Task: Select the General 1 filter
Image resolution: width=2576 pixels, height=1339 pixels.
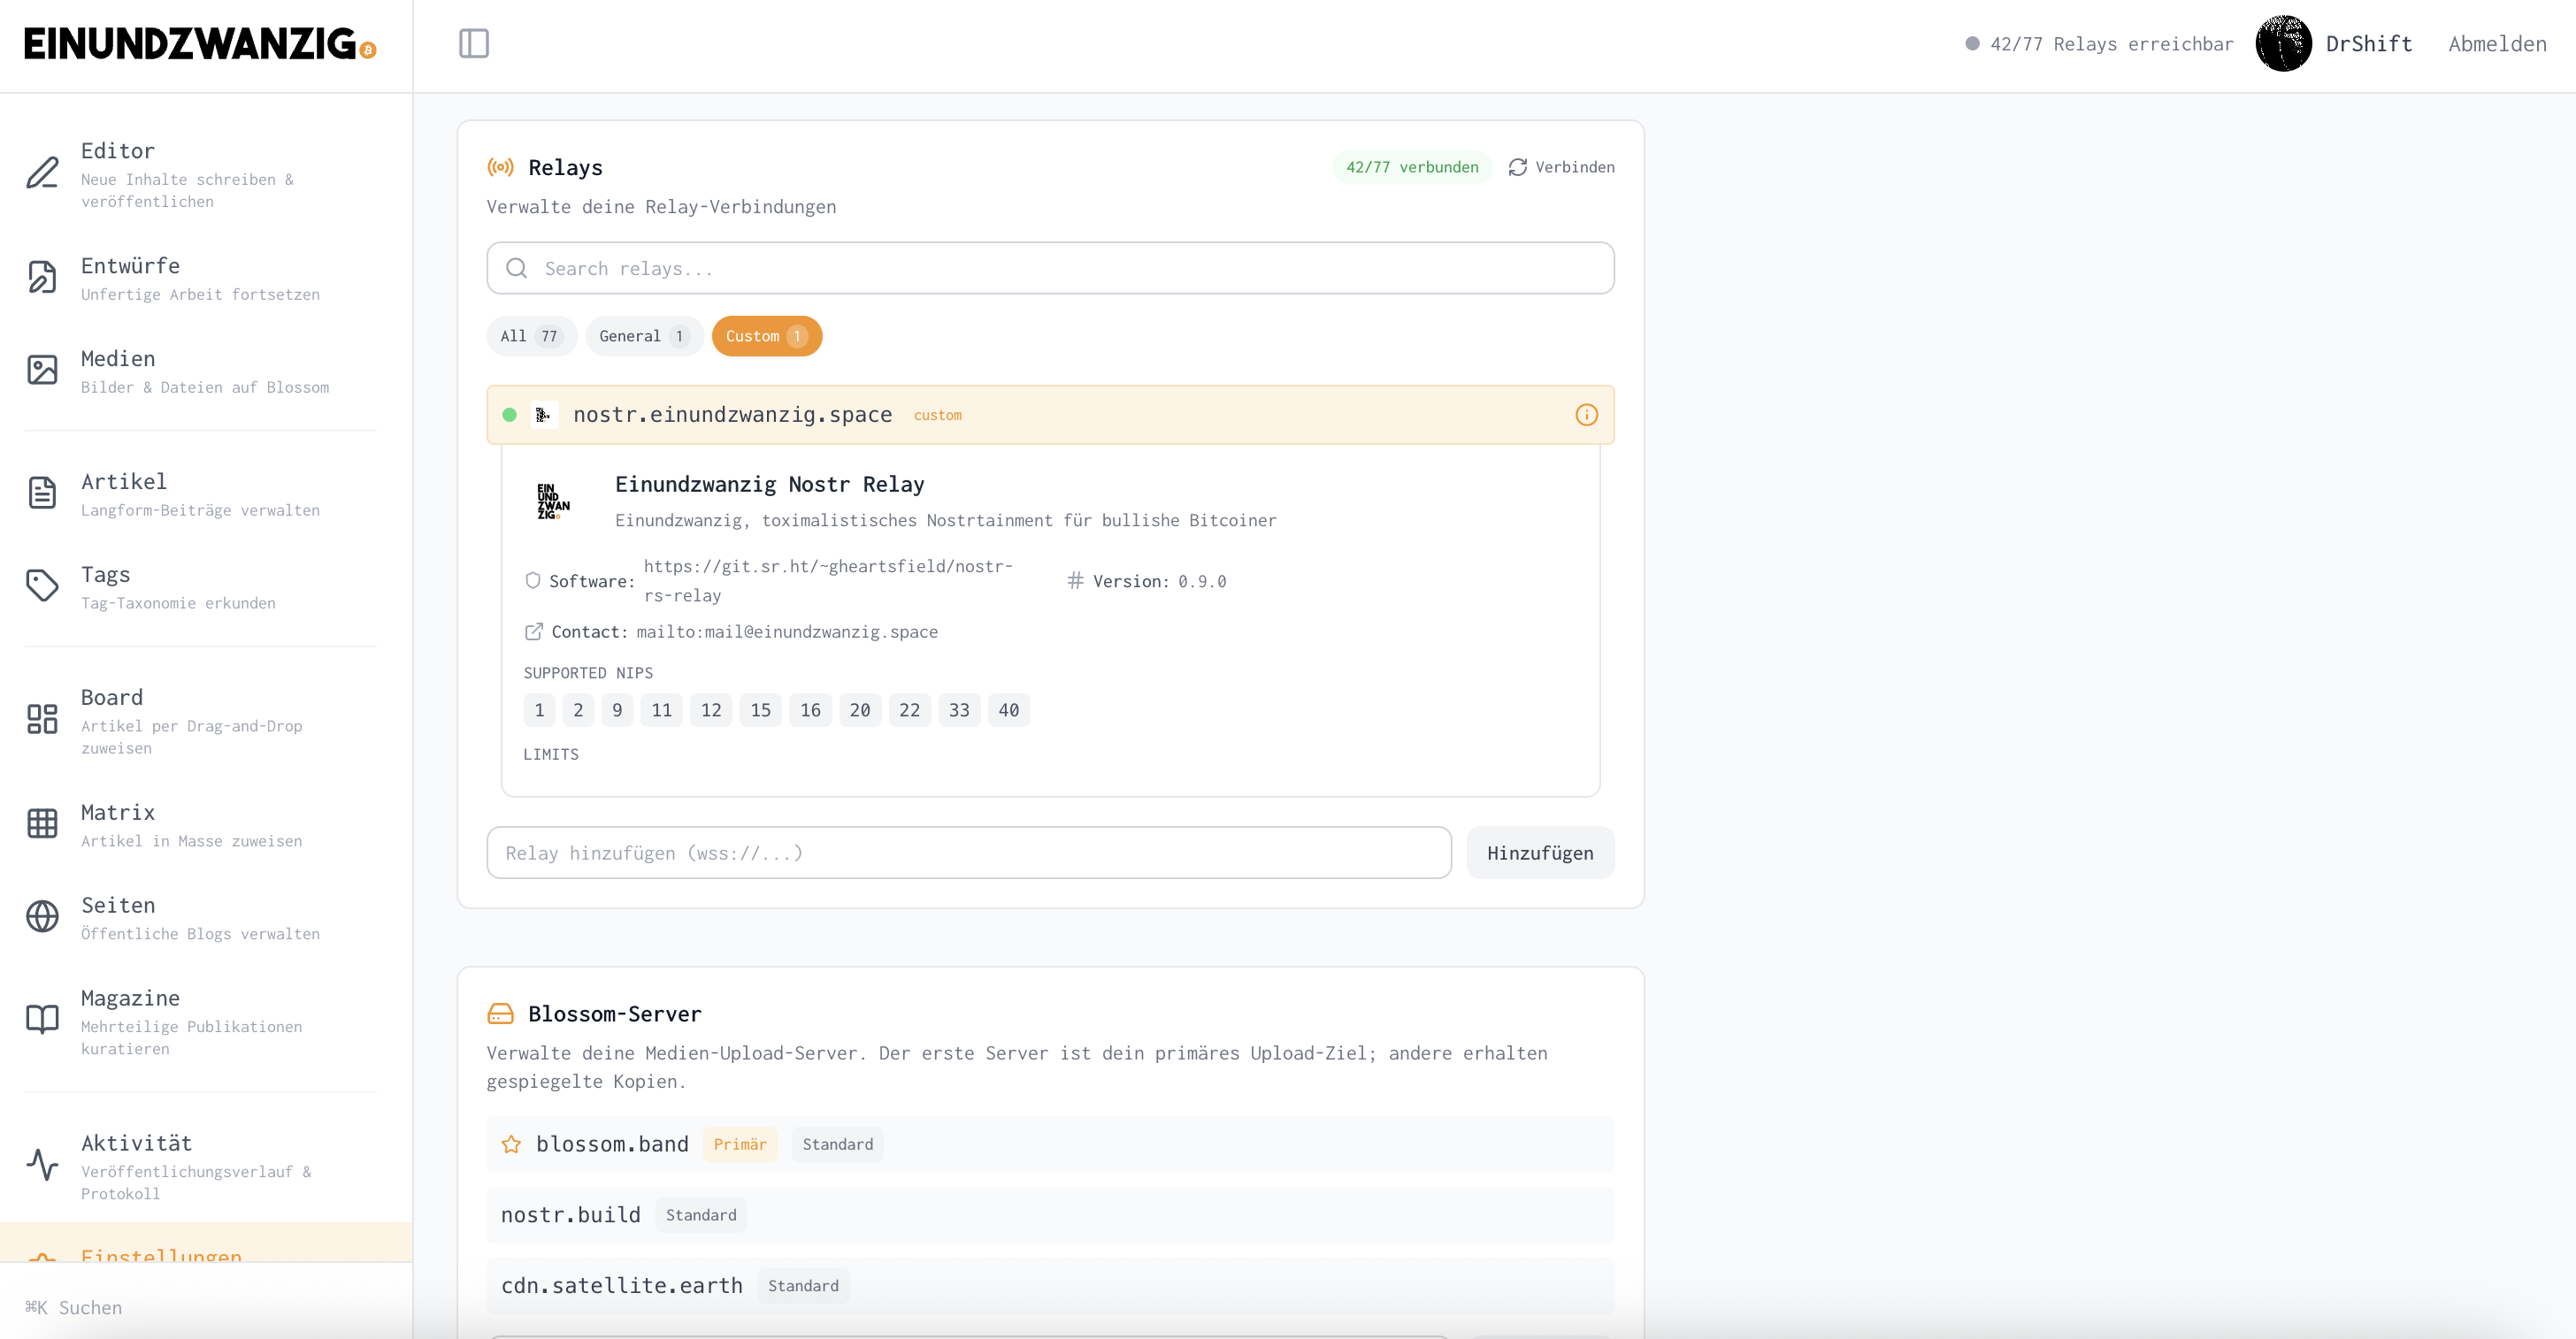Action: [x=645, y=336]
